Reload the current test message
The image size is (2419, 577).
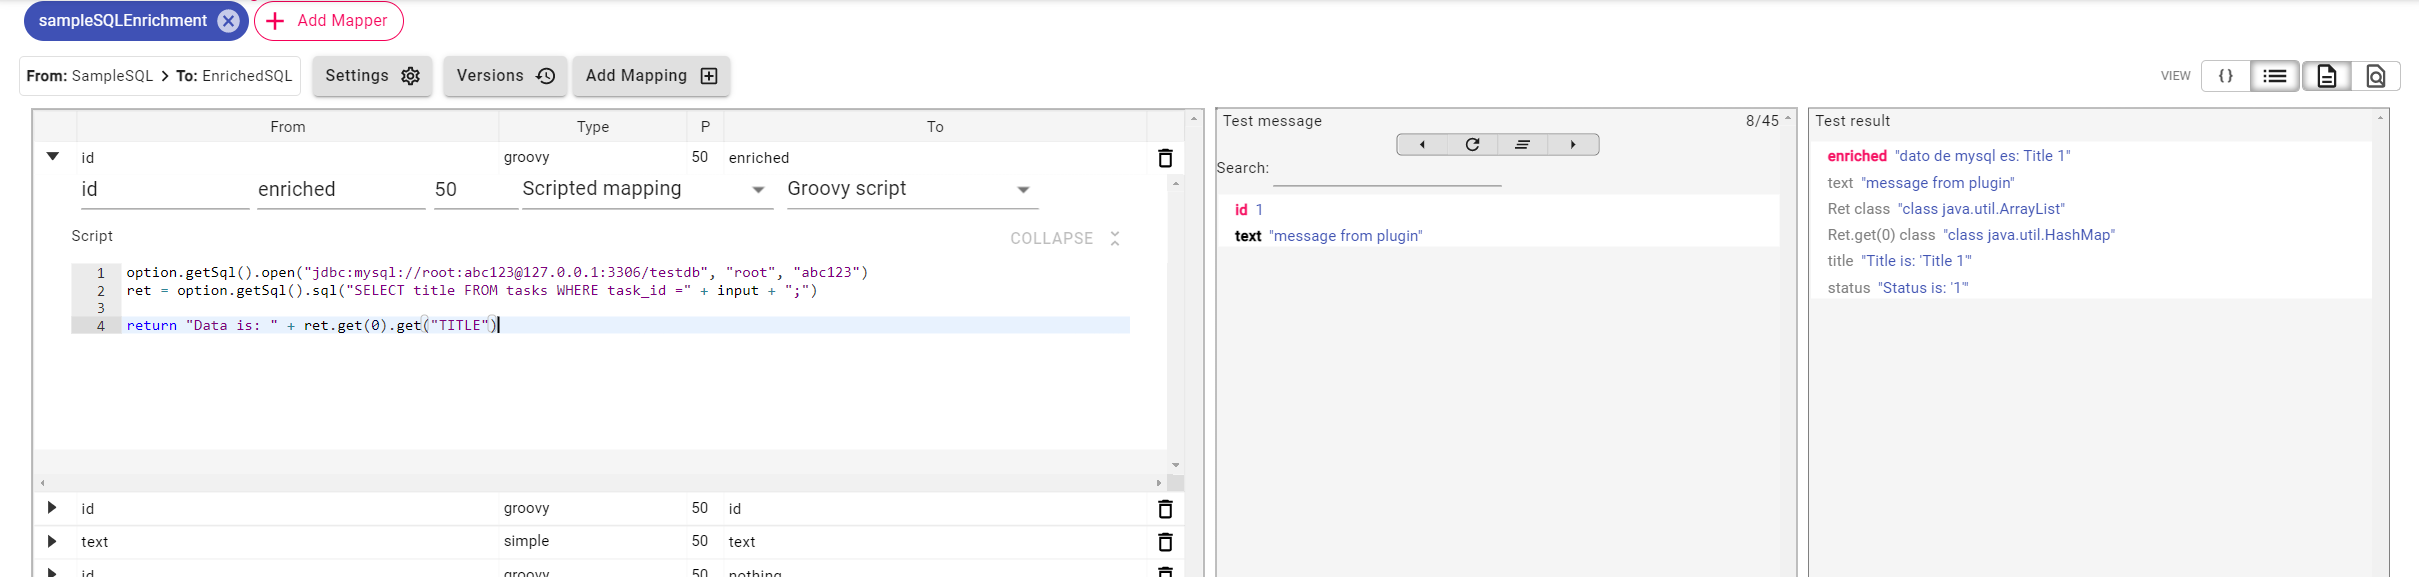click(x=1472, y=145)
